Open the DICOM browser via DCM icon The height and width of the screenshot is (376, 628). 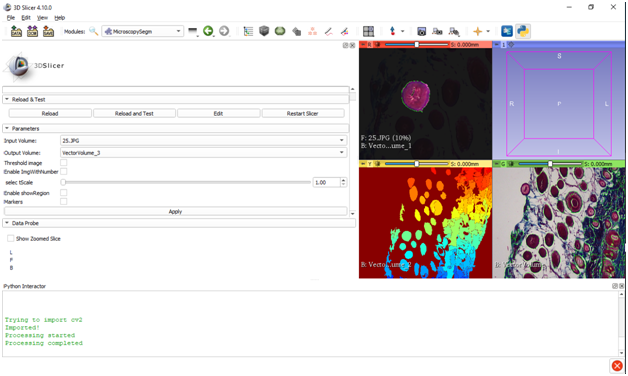[x=32, y=31]
